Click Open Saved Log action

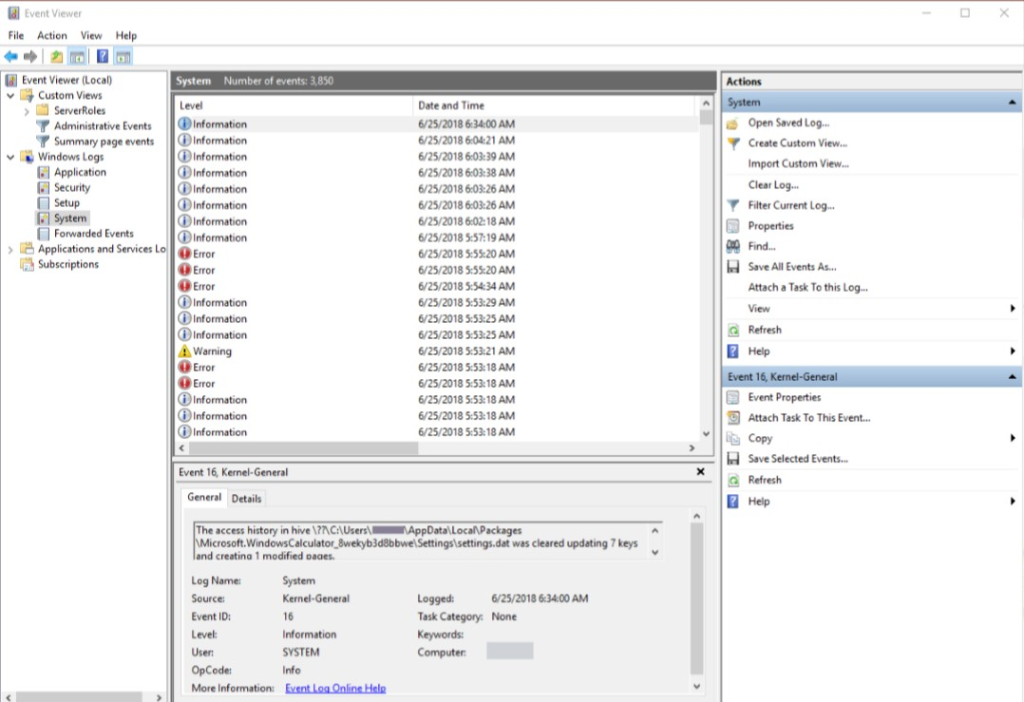coord(788,123)
